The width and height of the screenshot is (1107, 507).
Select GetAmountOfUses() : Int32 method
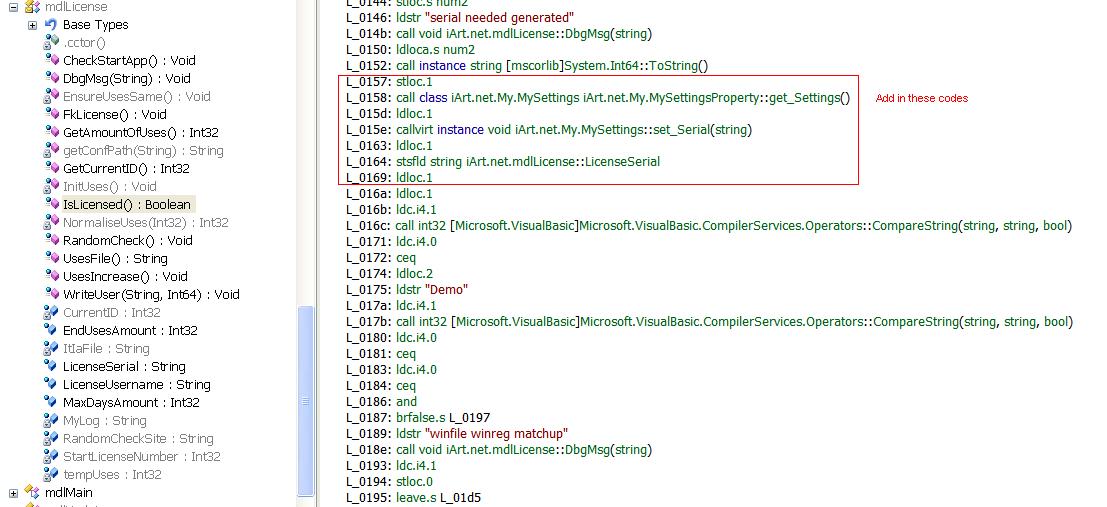tap(141, 133)
